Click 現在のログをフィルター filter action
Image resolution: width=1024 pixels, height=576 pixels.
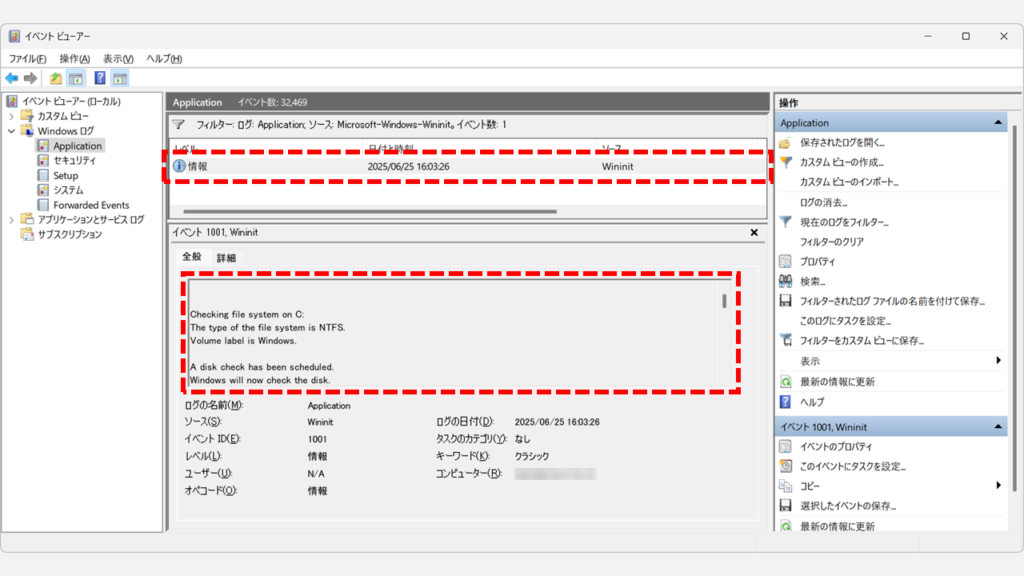click(x=844, y=222)
